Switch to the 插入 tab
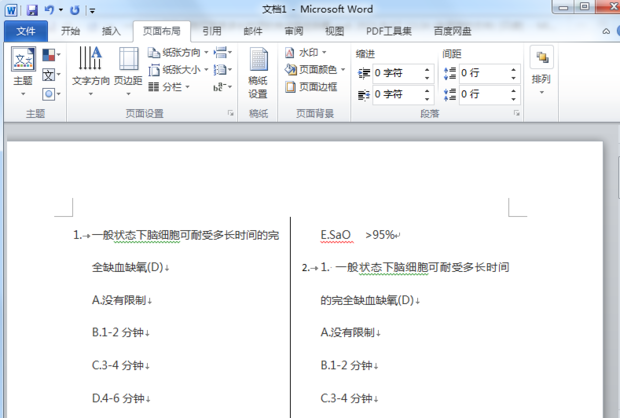Image resolution: width=620 pixels, height=418 pixels. click(111, 31)
